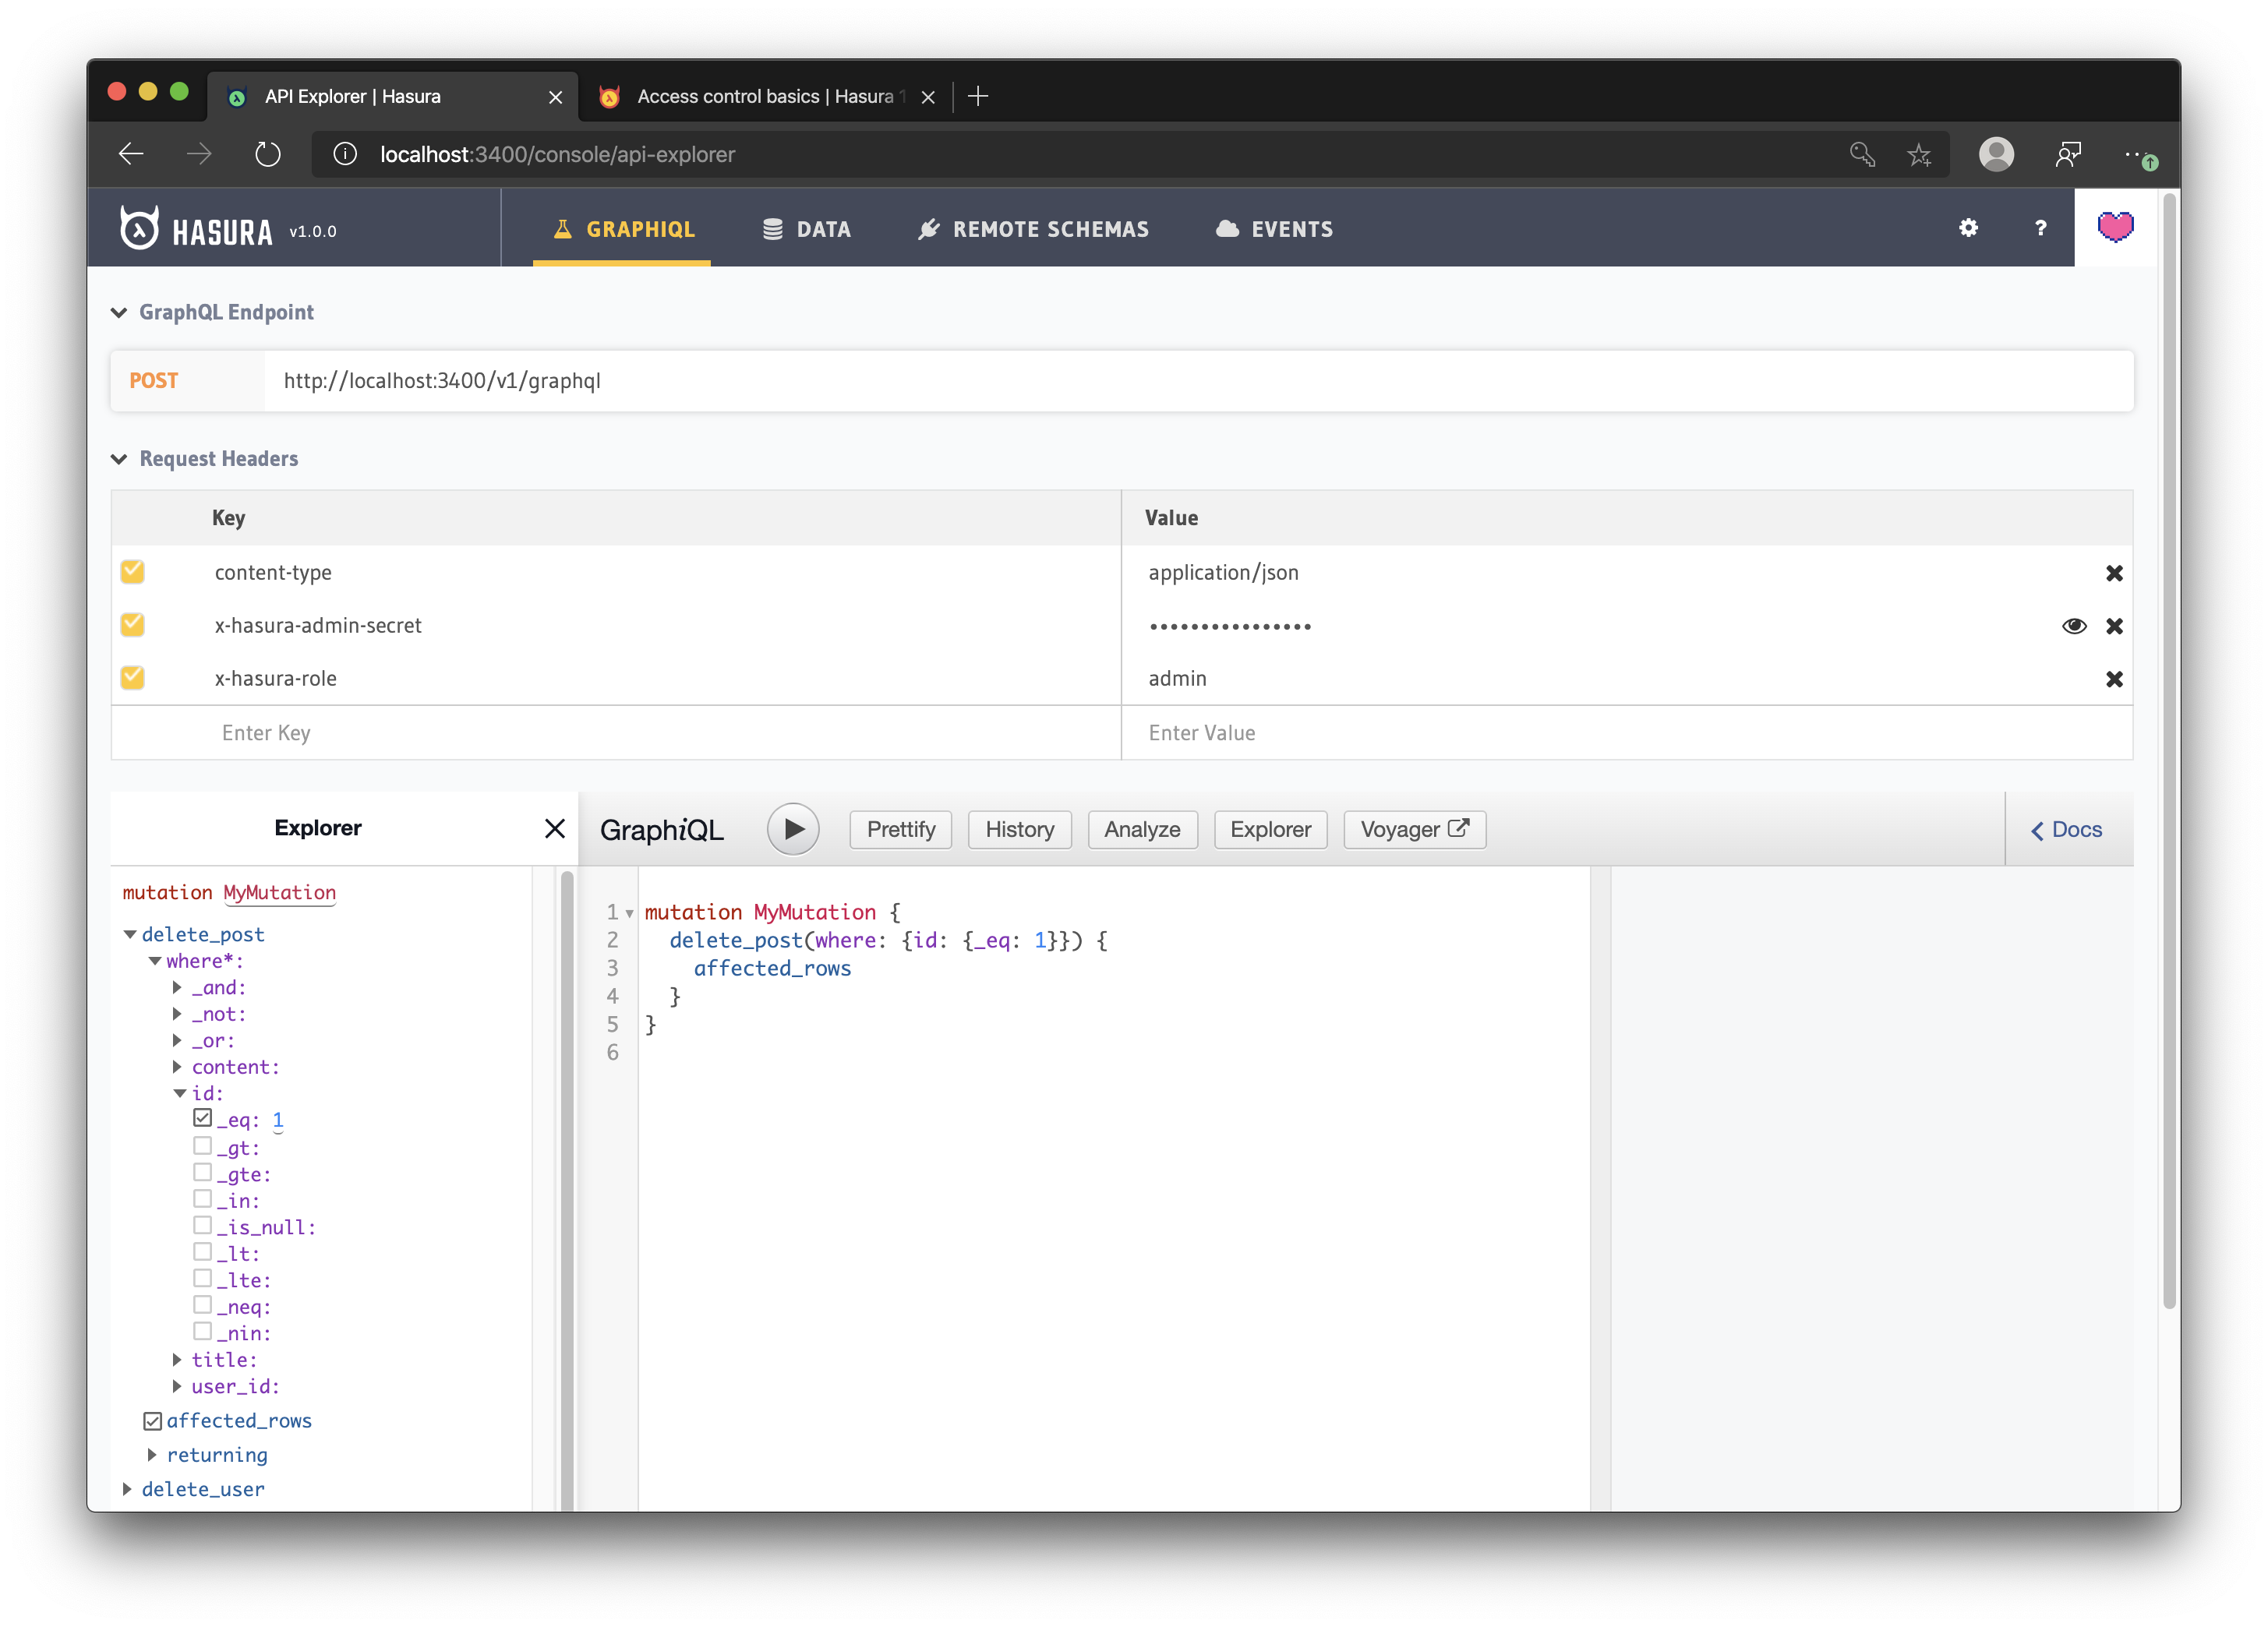
Task: Run the query with the play button
Action: (x=793, y=829)
